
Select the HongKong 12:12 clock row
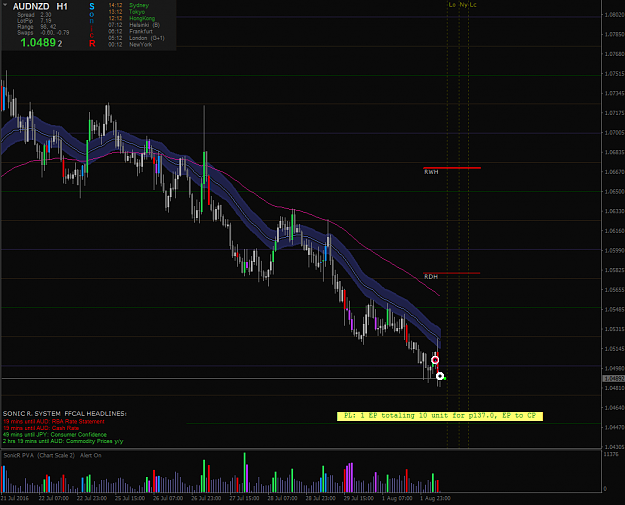tap(132, 18)
